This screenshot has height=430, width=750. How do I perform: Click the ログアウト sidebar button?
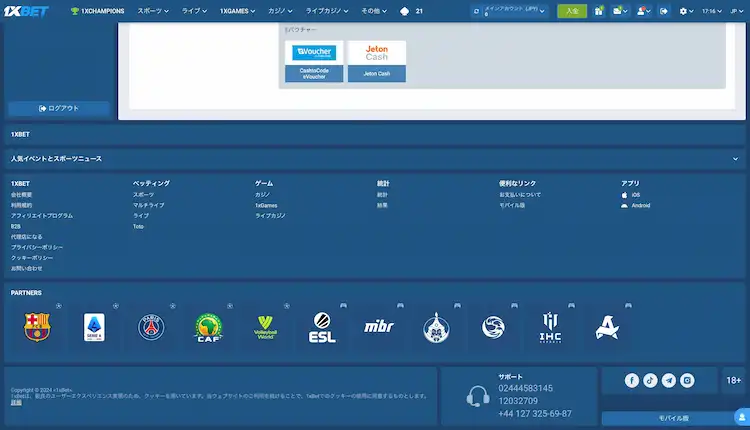(59, 109)
